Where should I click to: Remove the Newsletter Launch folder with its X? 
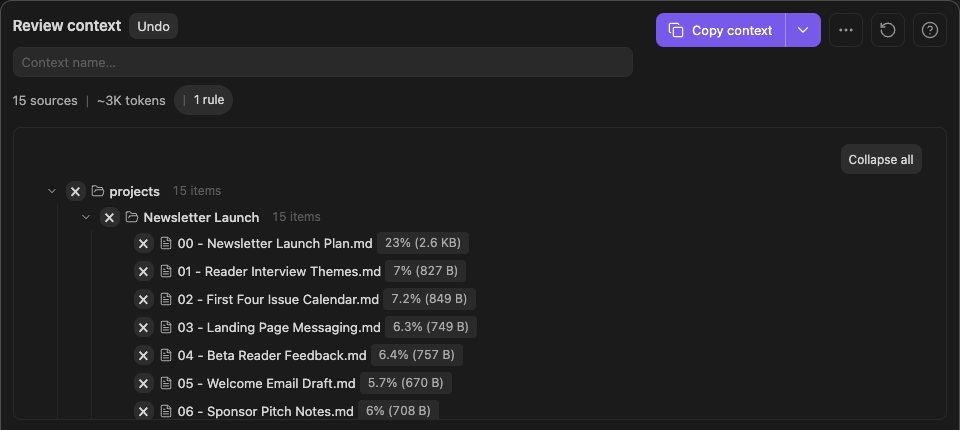[110, 217]
